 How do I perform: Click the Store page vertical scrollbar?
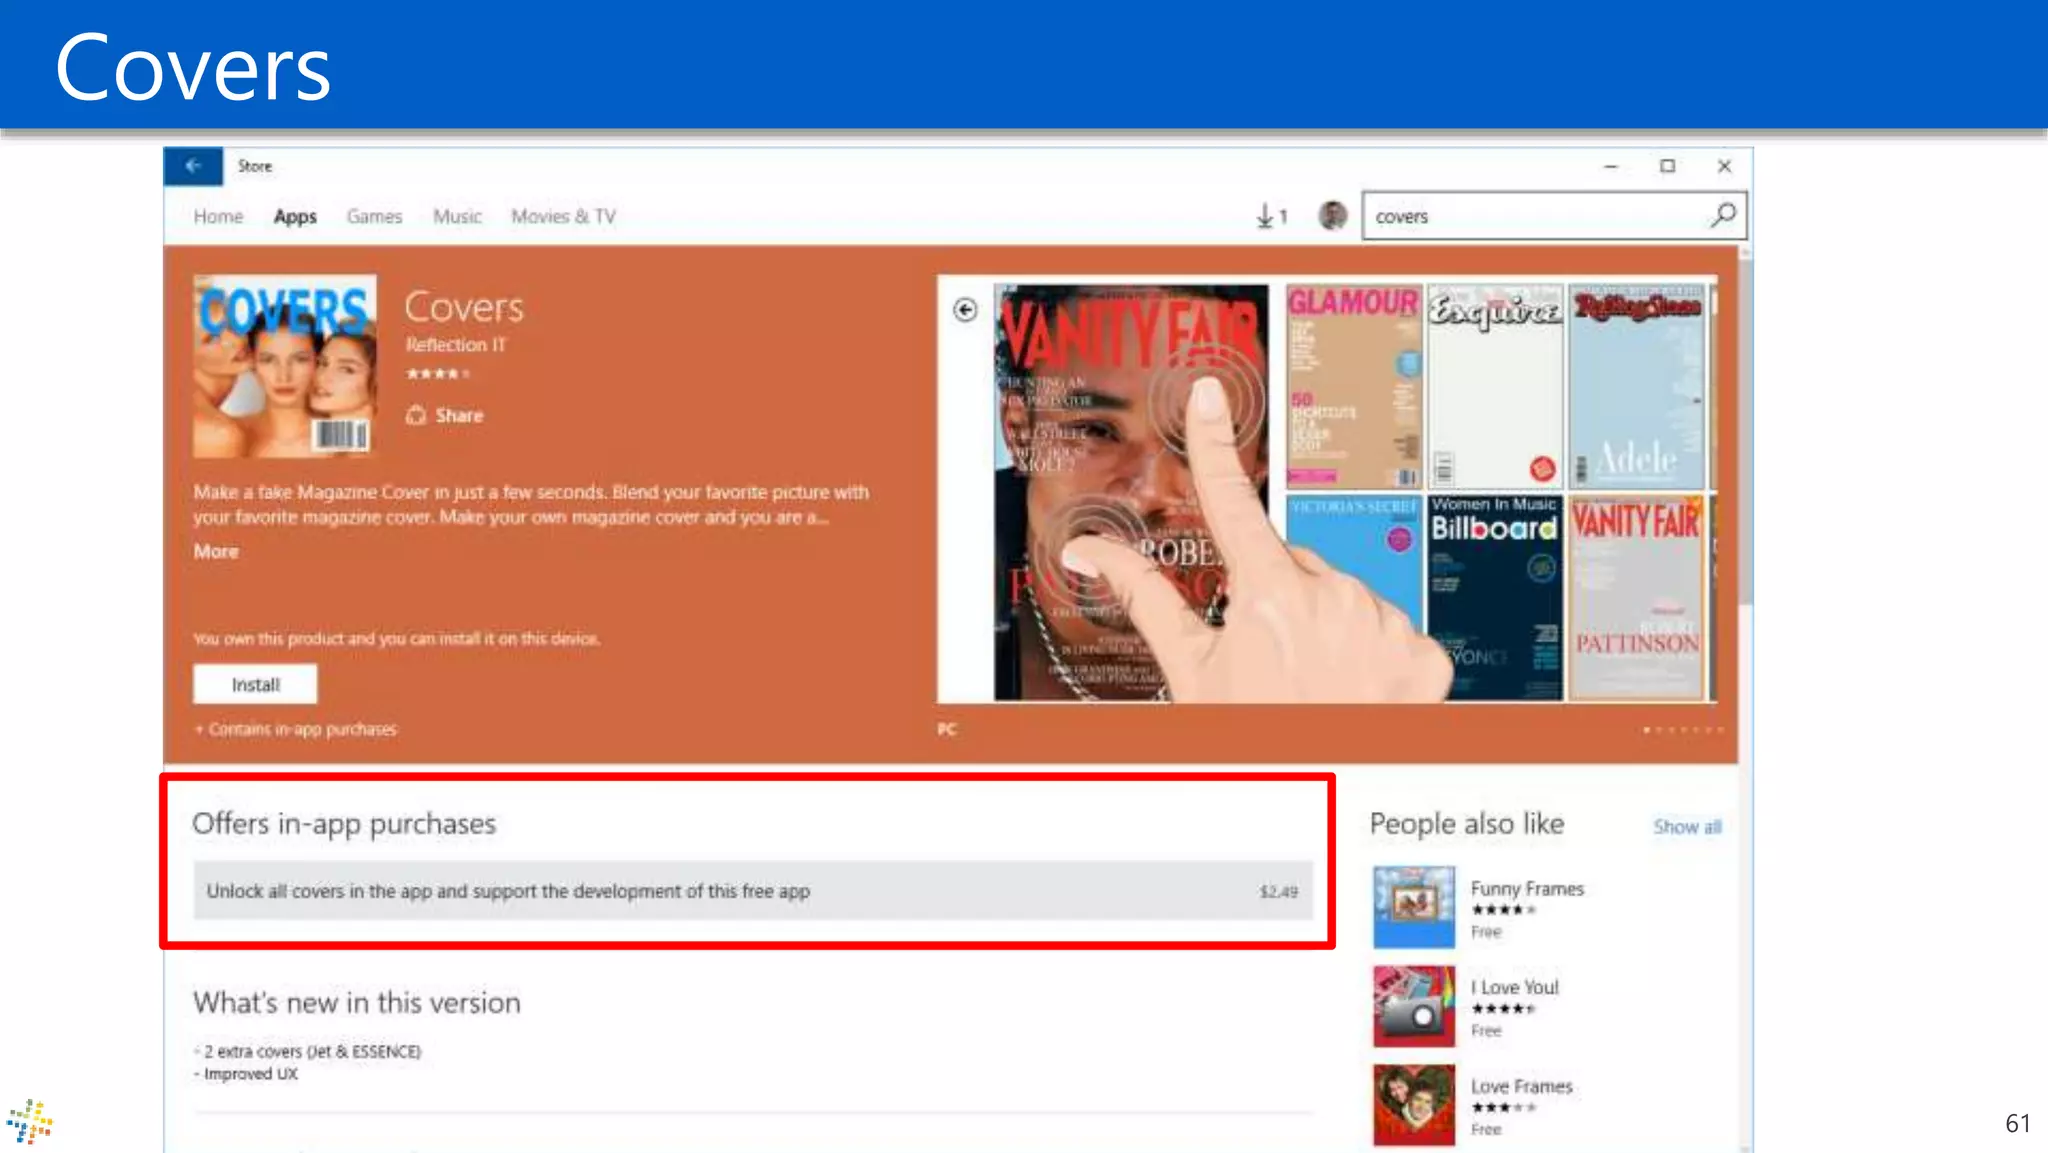point(1745,430)
